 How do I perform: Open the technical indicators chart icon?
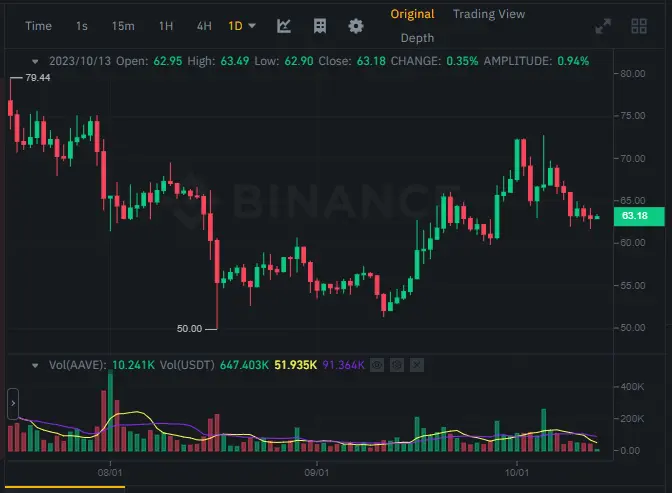[x=284, y=26]
